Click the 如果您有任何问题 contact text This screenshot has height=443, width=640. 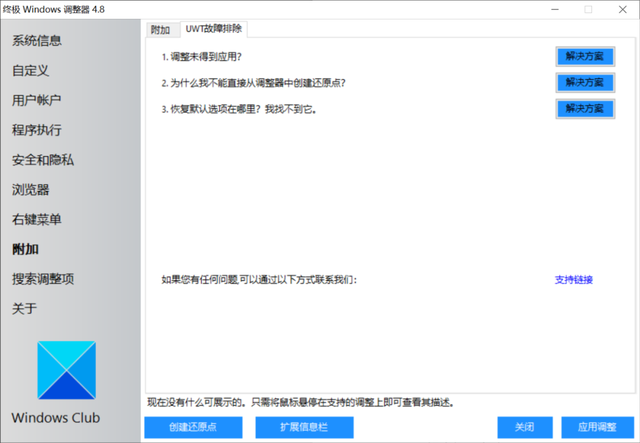click(x=259, y=280)
